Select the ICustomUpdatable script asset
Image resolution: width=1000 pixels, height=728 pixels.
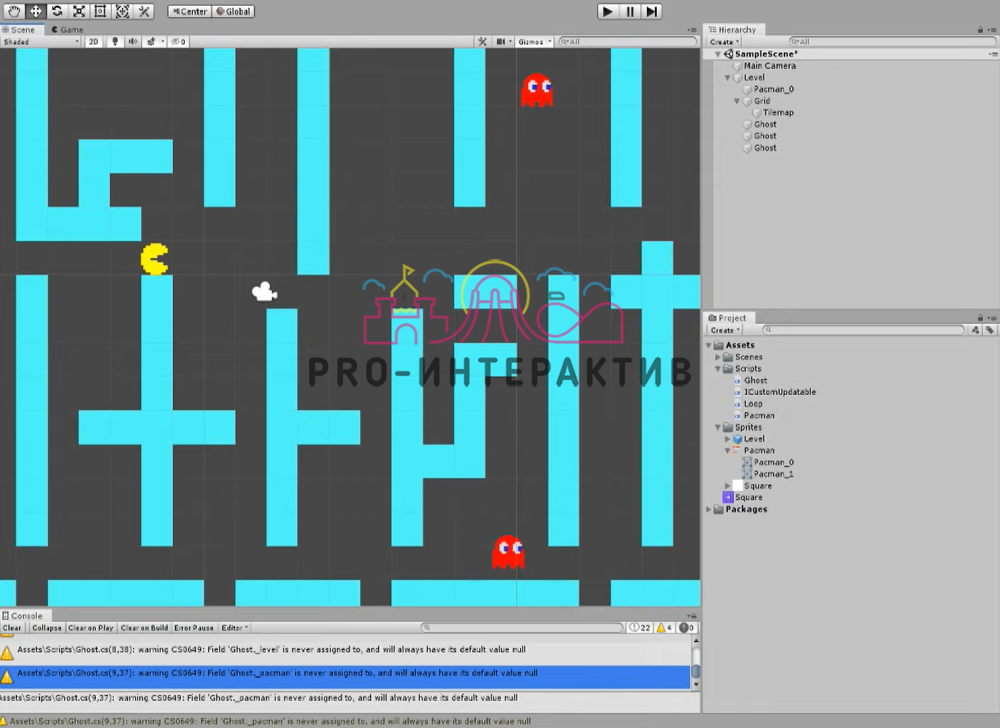[779, 392]
